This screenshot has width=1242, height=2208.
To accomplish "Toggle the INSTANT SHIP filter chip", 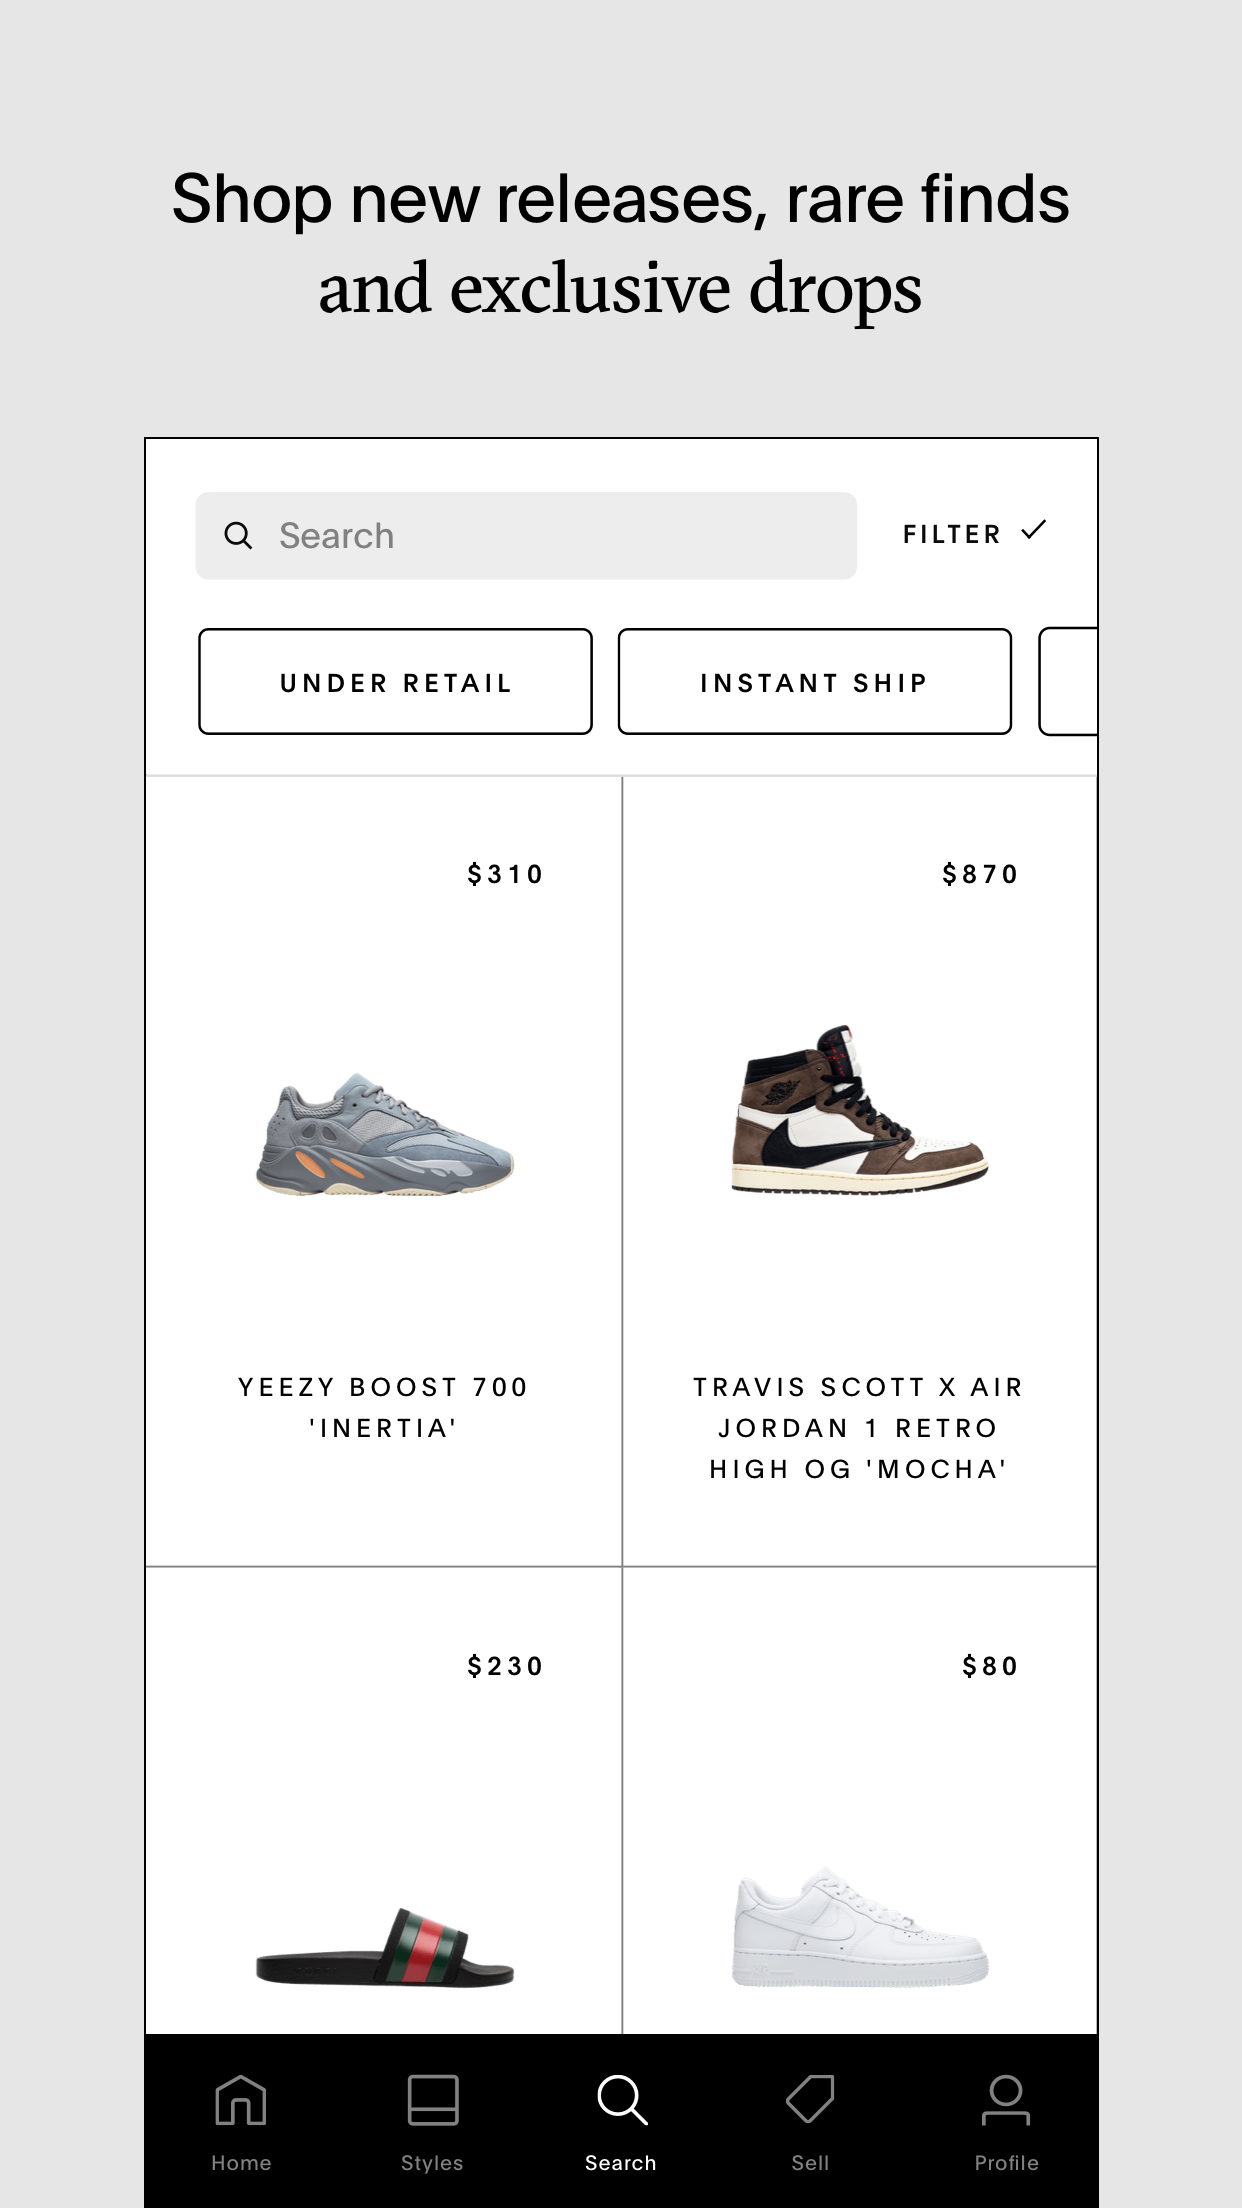I will 815,682.
